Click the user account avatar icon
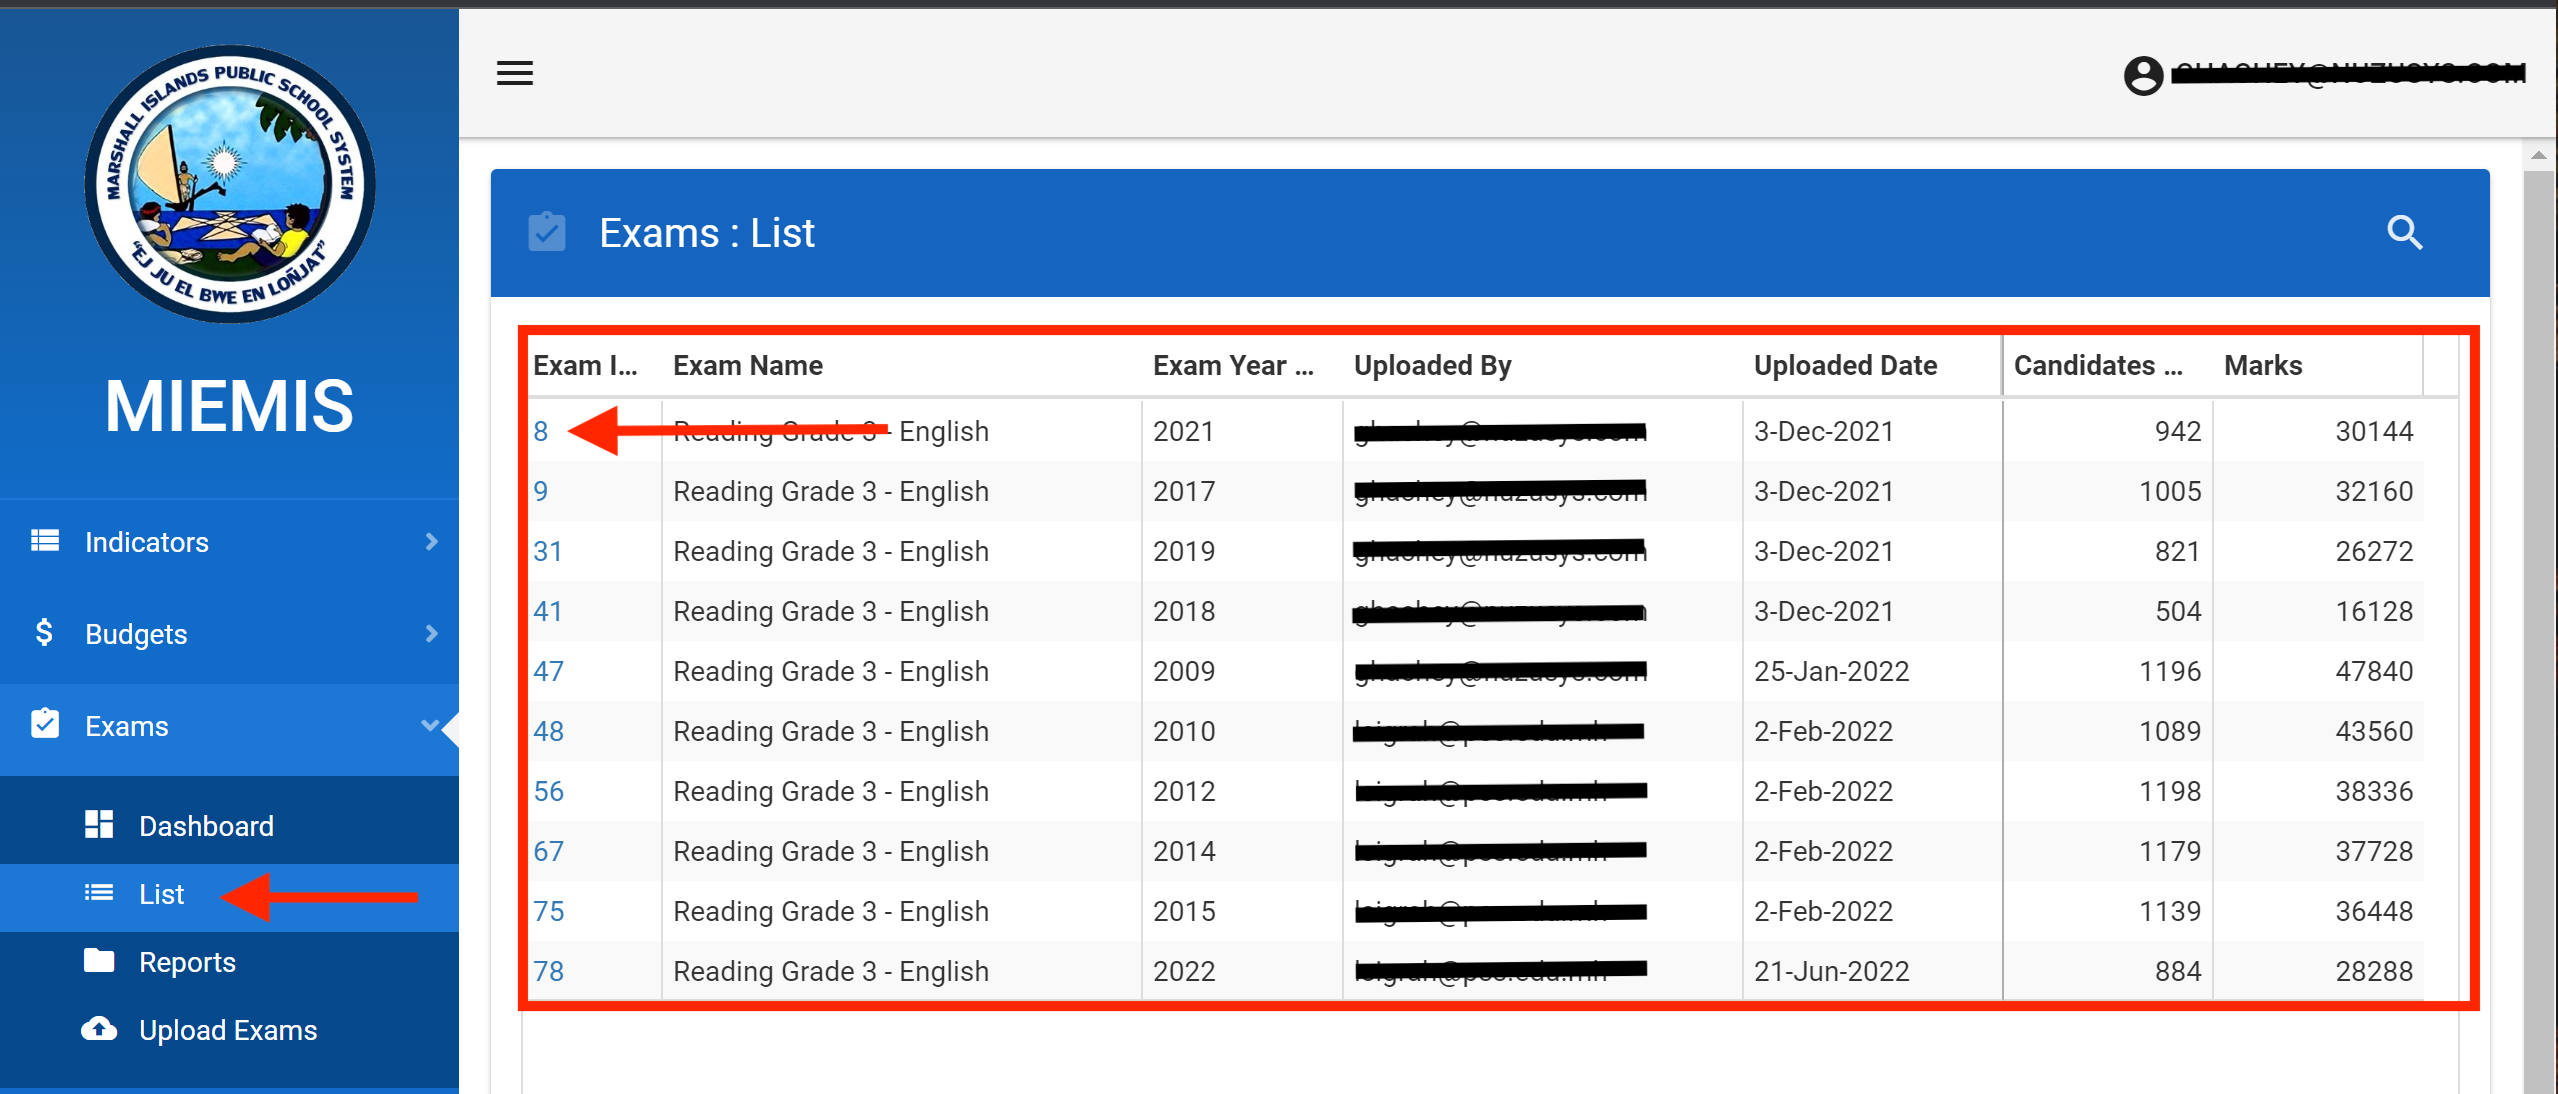 click(x=2143, y=75)
